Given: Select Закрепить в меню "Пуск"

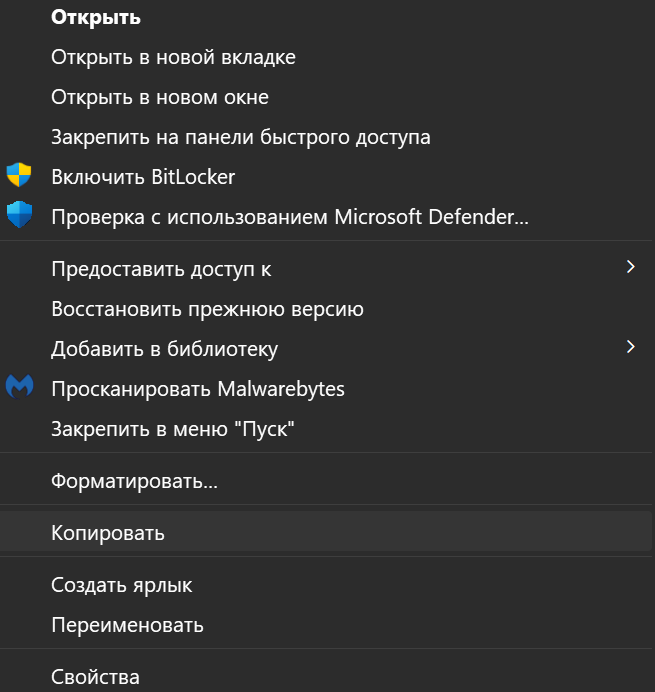Looking at the screenshot, I should (173, 429).
